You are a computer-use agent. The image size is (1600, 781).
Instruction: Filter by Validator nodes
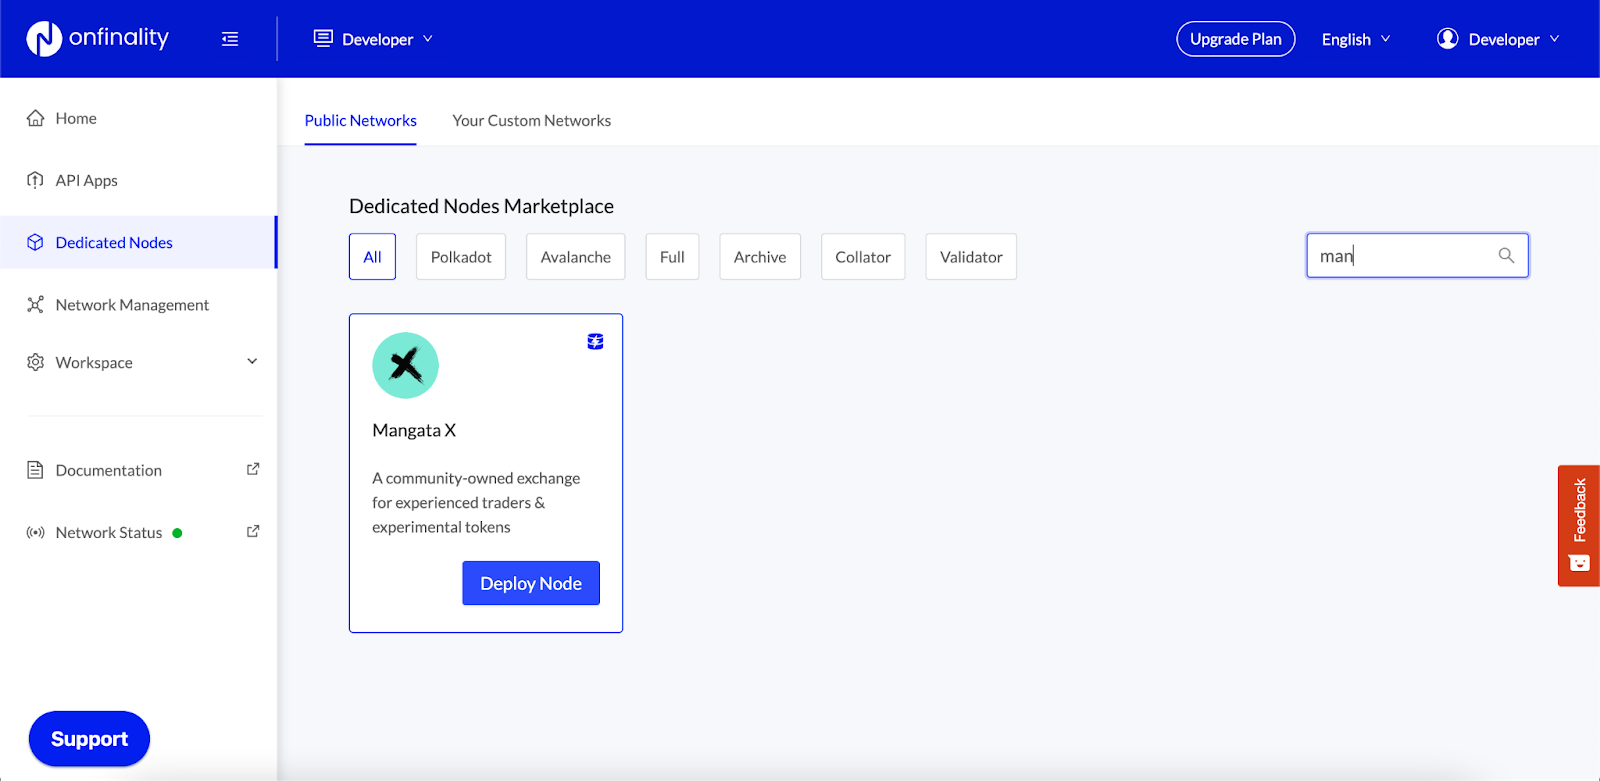click(x=971, y=257)
